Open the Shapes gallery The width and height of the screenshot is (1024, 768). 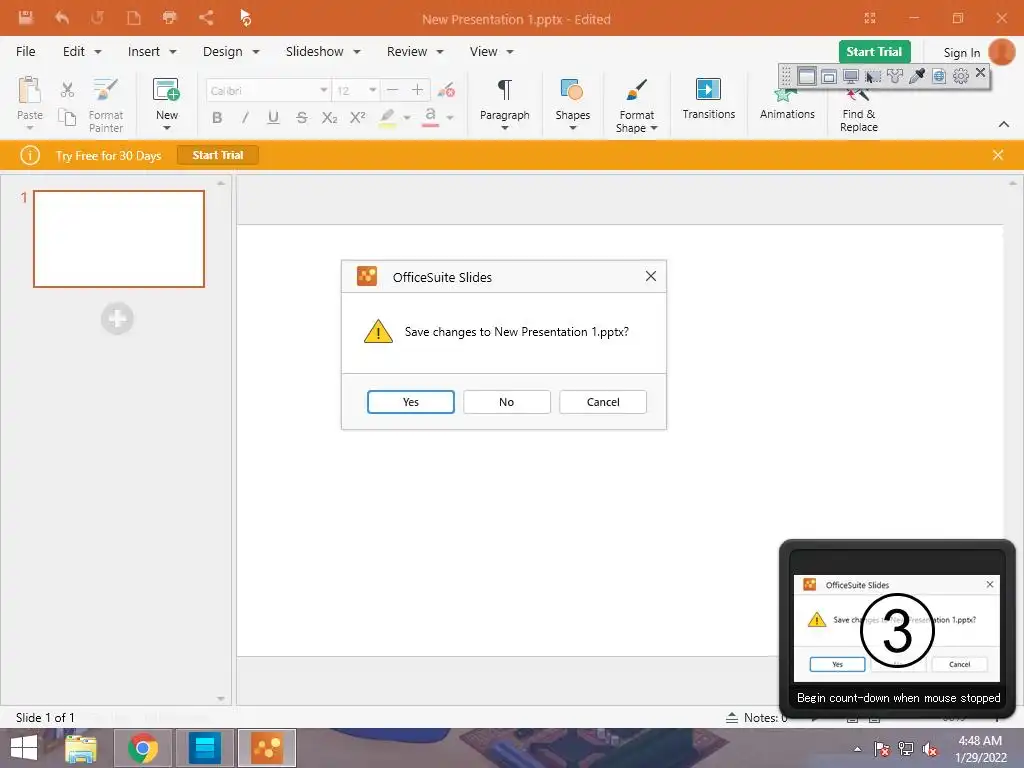(573, 104)
